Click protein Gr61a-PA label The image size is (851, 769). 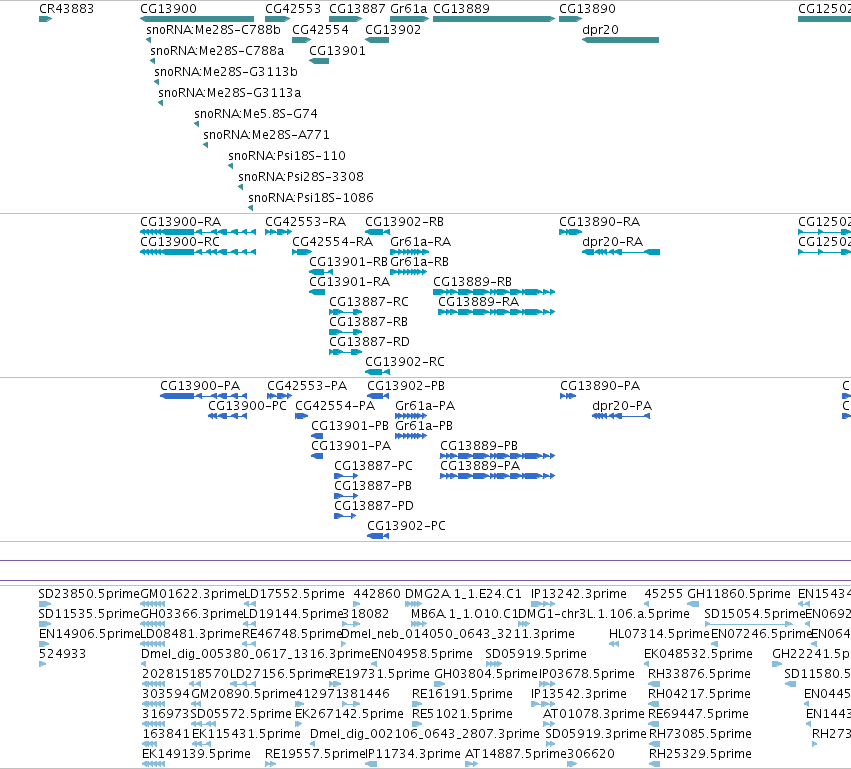(425, 406)
